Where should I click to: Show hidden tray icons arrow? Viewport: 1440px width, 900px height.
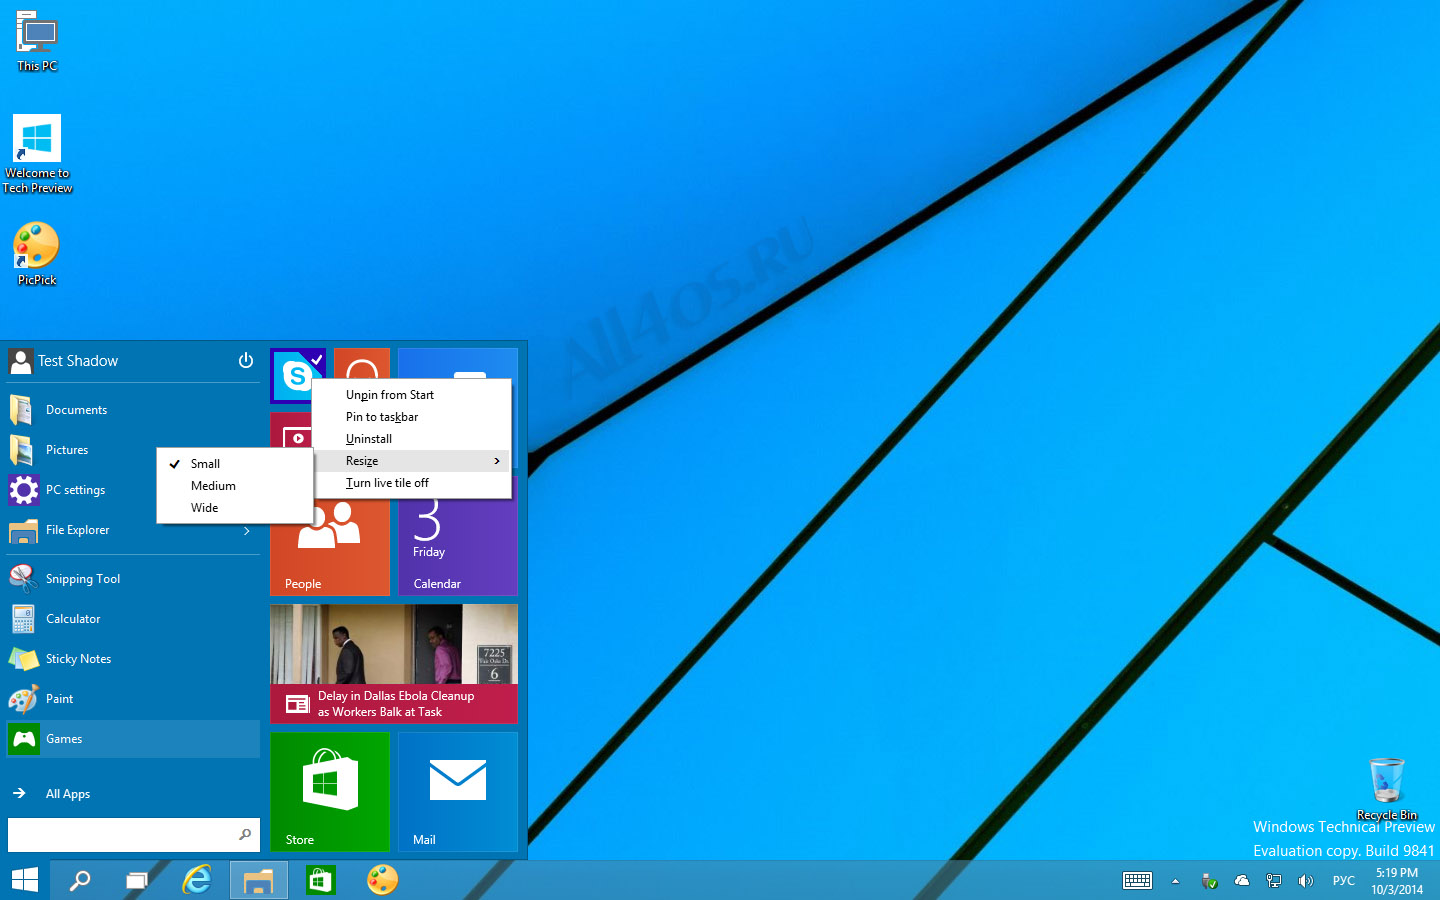1176,881
